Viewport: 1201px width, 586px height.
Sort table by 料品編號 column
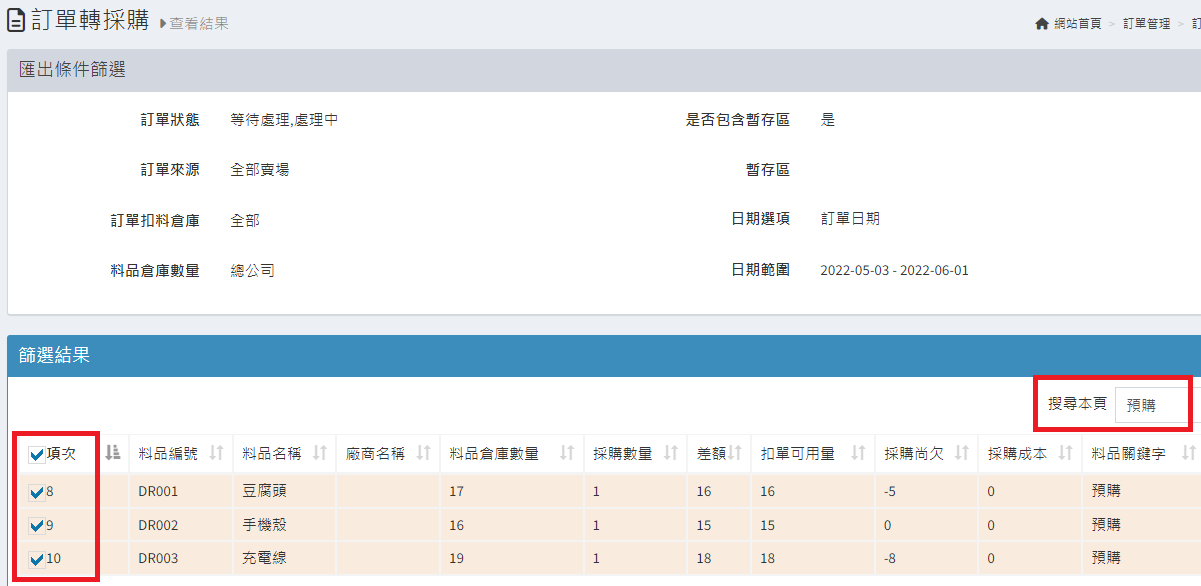point(216,453)
